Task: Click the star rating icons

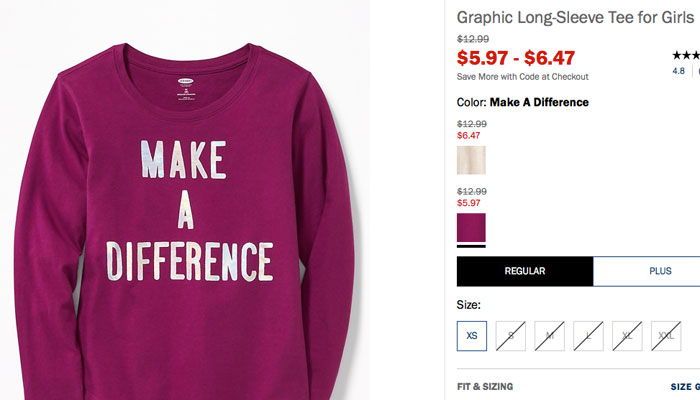Action: pos(685,54)
